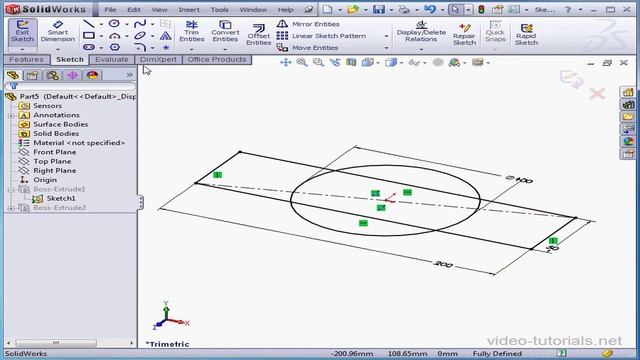Click the Trim Entities tool
This screenshot has height=360, width=640.
pos(191,31)
